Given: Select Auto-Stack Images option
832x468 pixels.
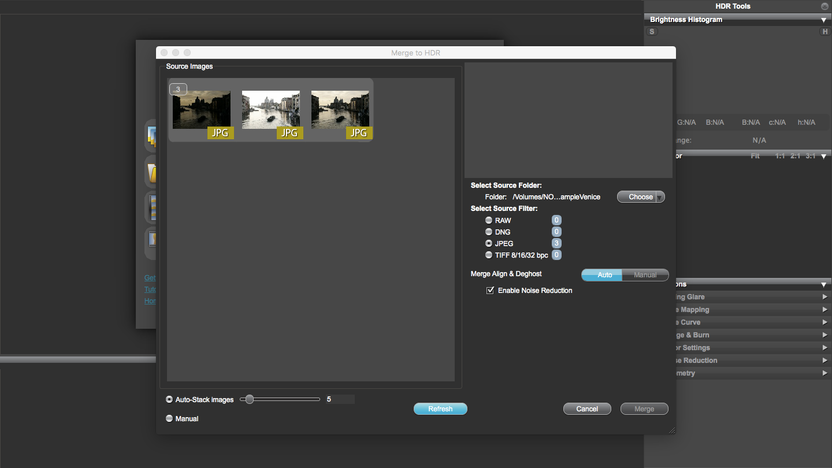Looking at the screenshot, I should click(x=169, y=399).
